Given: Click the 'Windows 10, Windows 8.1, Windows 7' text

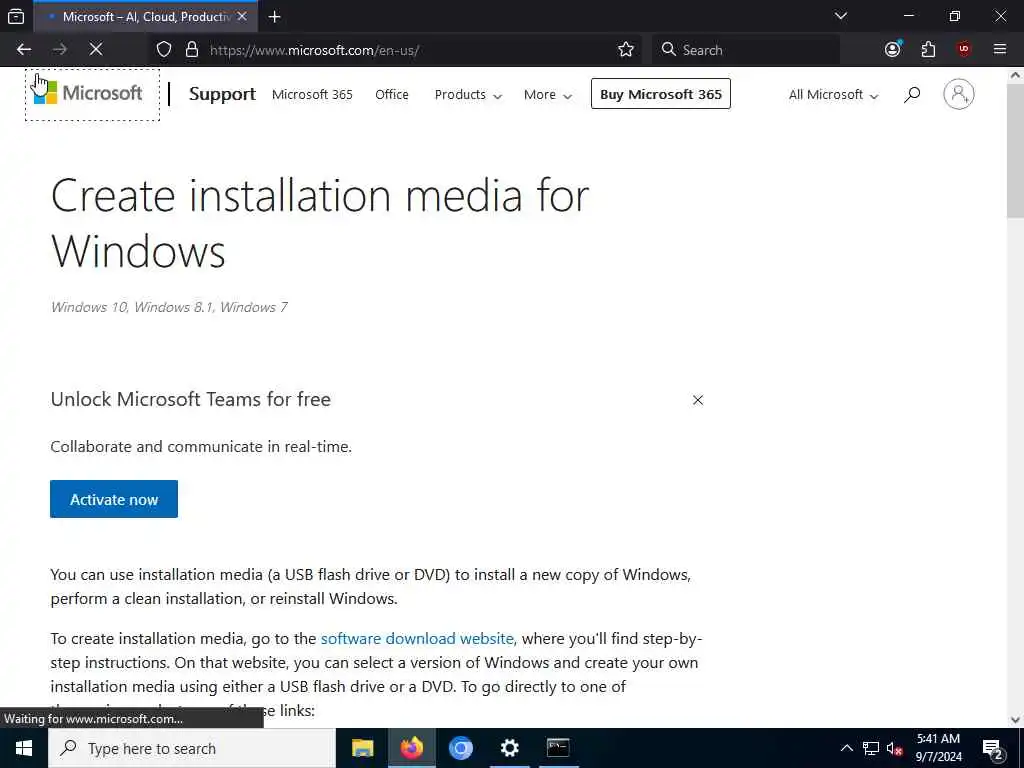Looking at the screenshot, I should click(x=169, y=307).
